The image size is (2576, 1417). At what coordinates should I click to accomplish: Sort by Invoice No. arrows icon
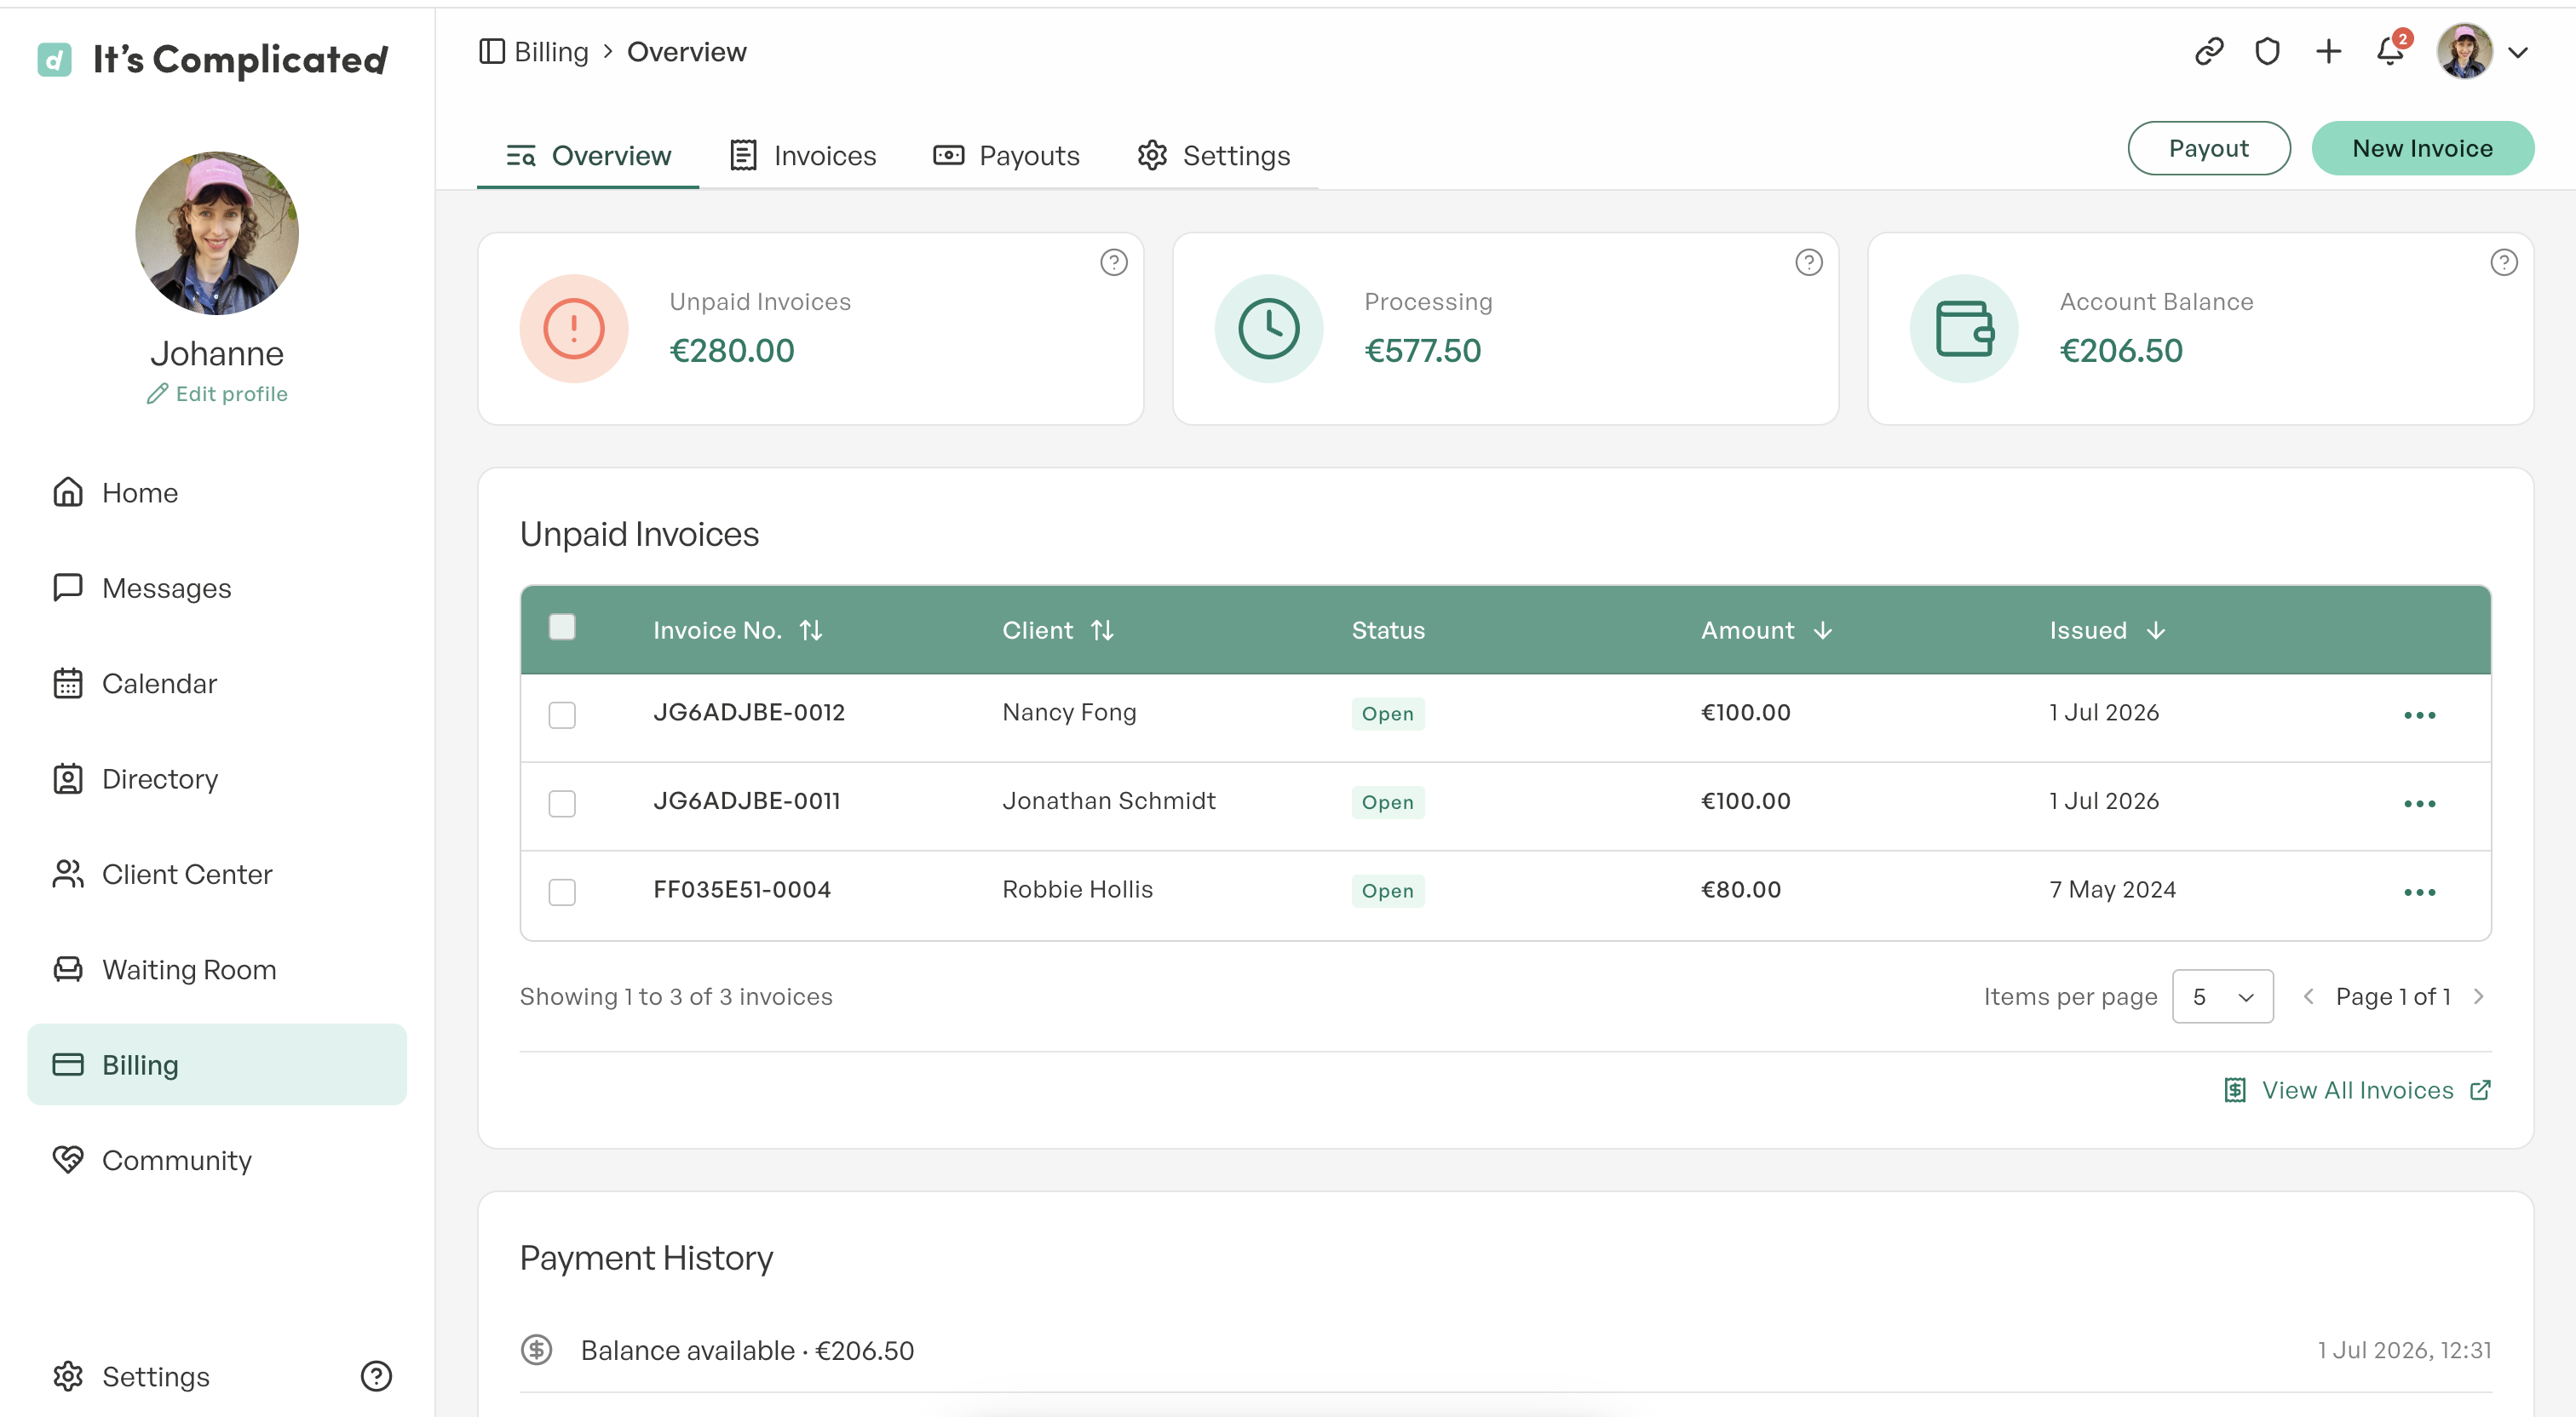[x=811, y=630]
